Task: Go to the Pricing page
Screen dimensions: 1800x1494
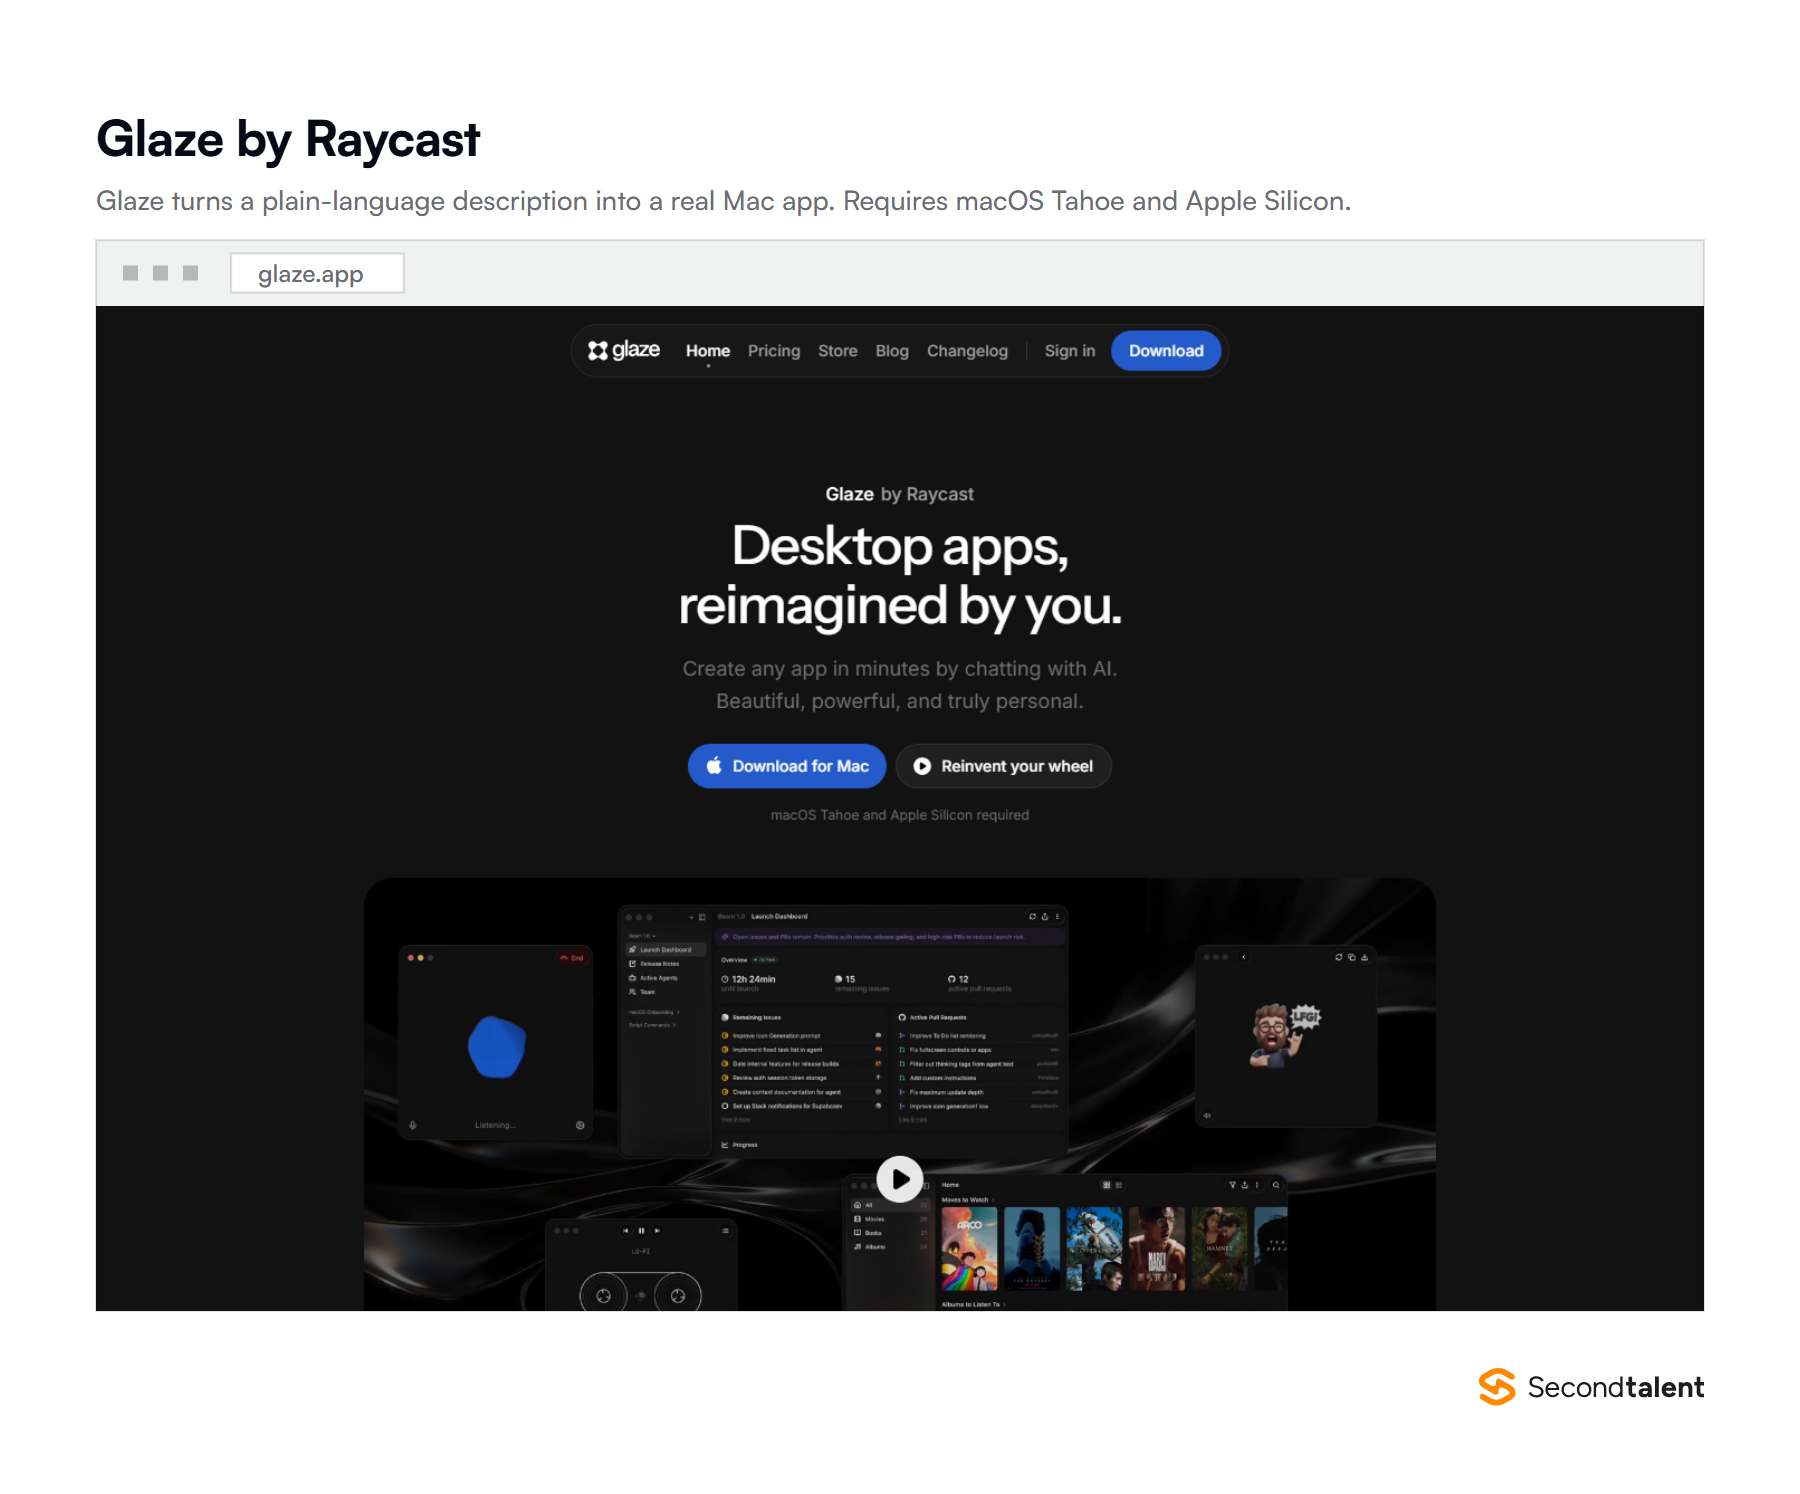Action: (774, 351)
